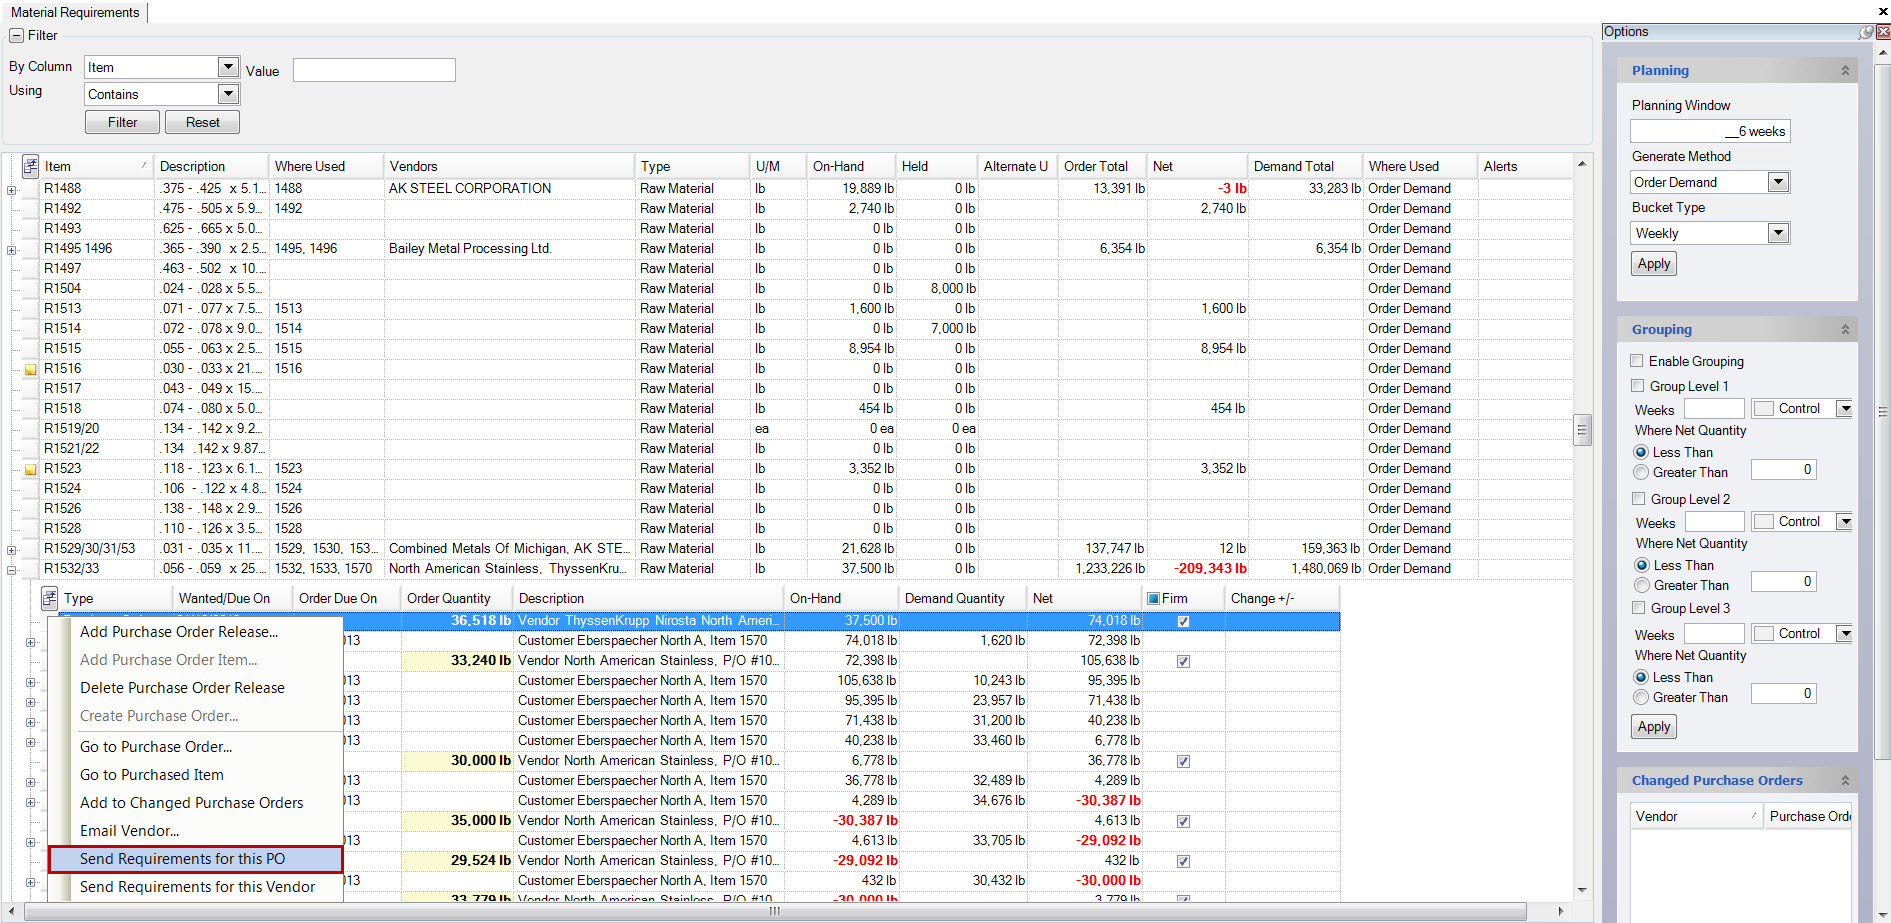Select Greater Than under Group Level 3
Image resolution: width=1891 pixels, height=923 pixels.
coord(1641,697)
